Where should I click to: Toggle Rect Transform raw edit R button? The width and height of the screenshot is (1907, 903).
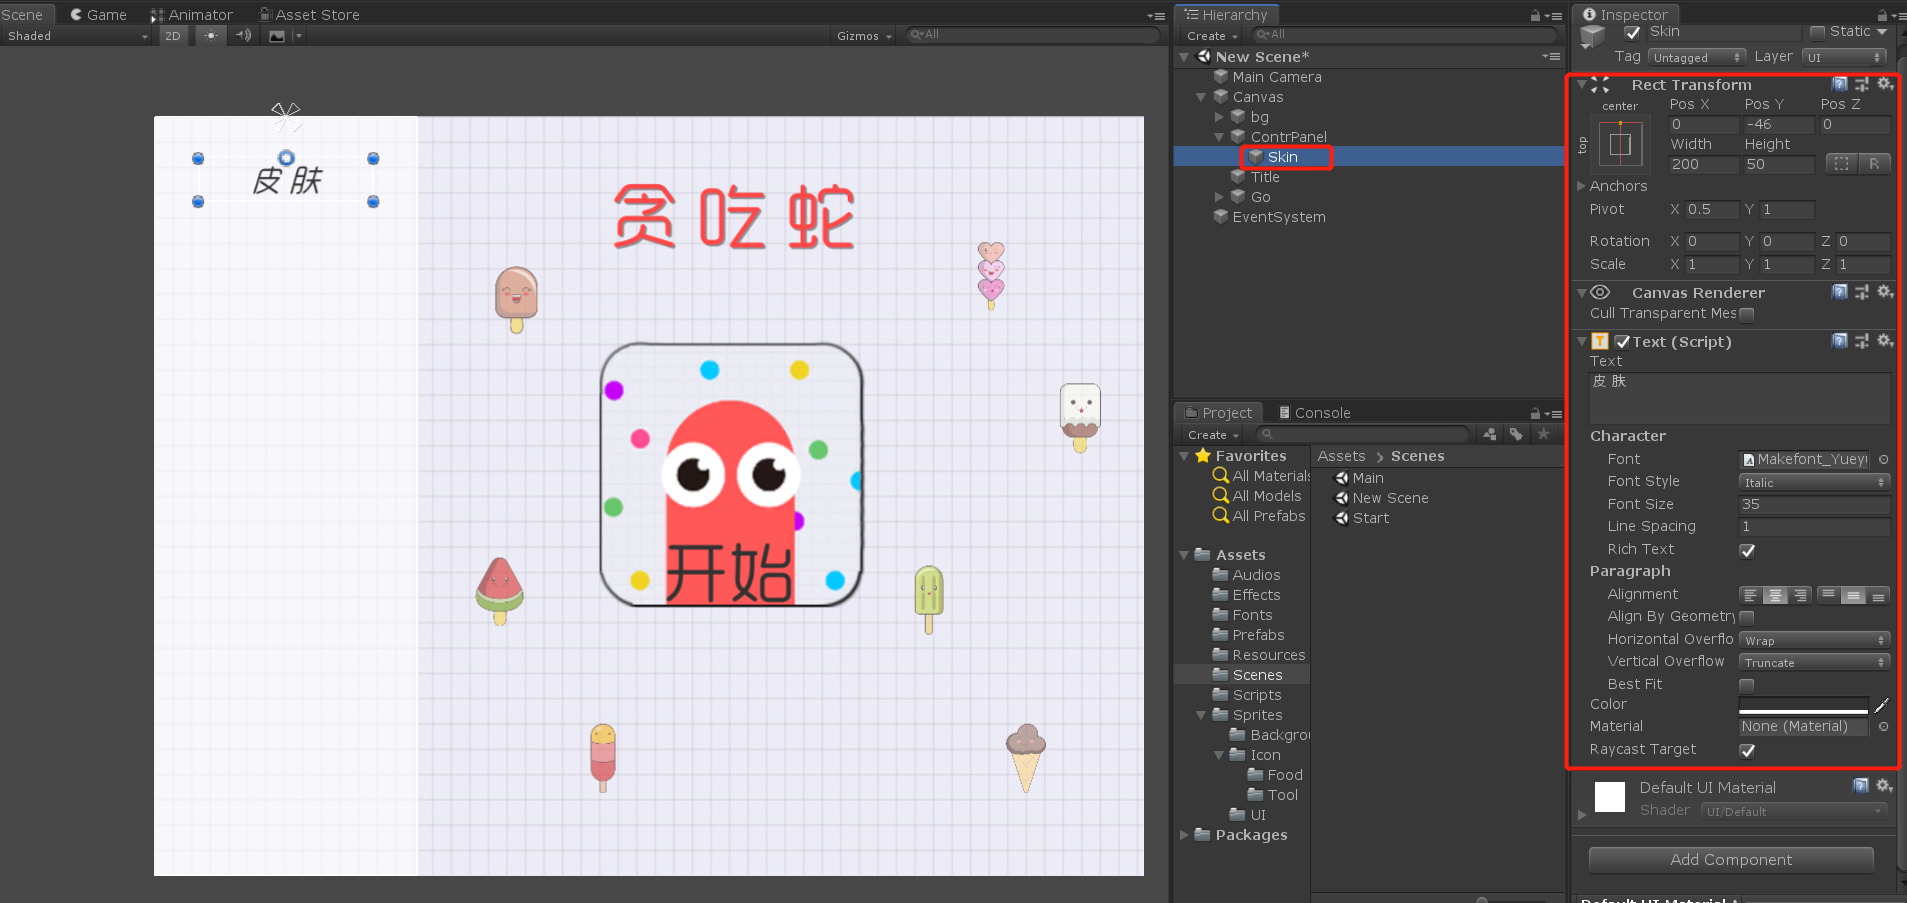point(1874,164)
